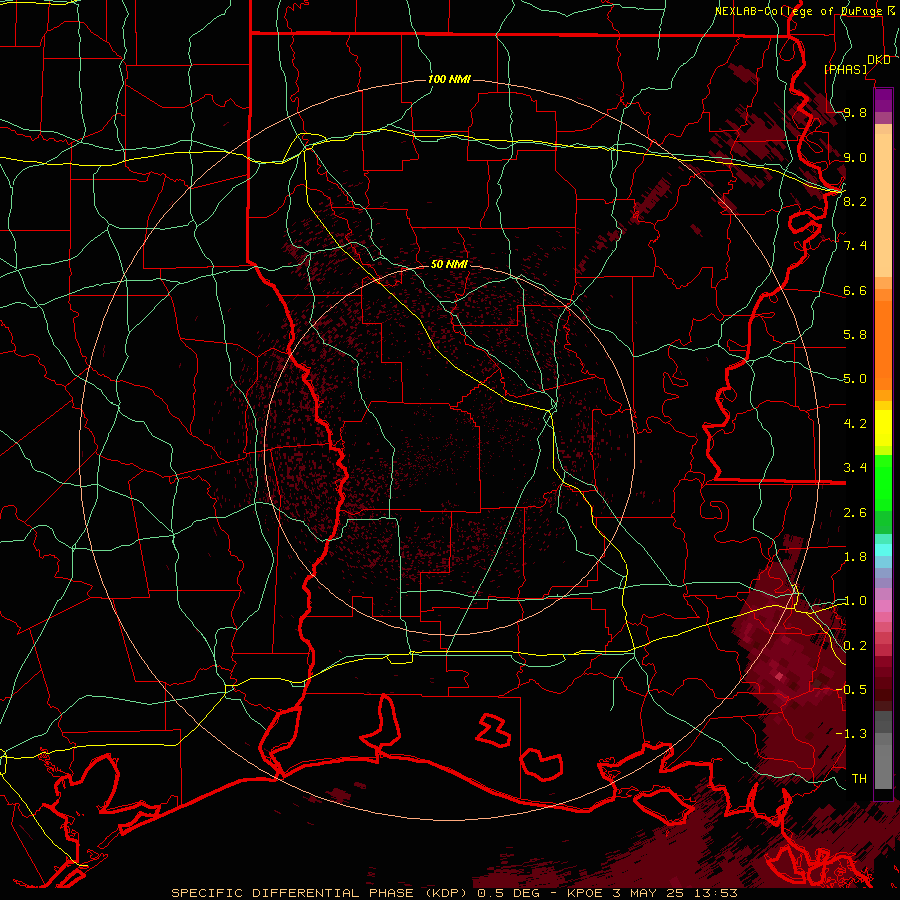
Task: Click the NEXLAB-College of DuPage credit text
Action: click(802, 11)
